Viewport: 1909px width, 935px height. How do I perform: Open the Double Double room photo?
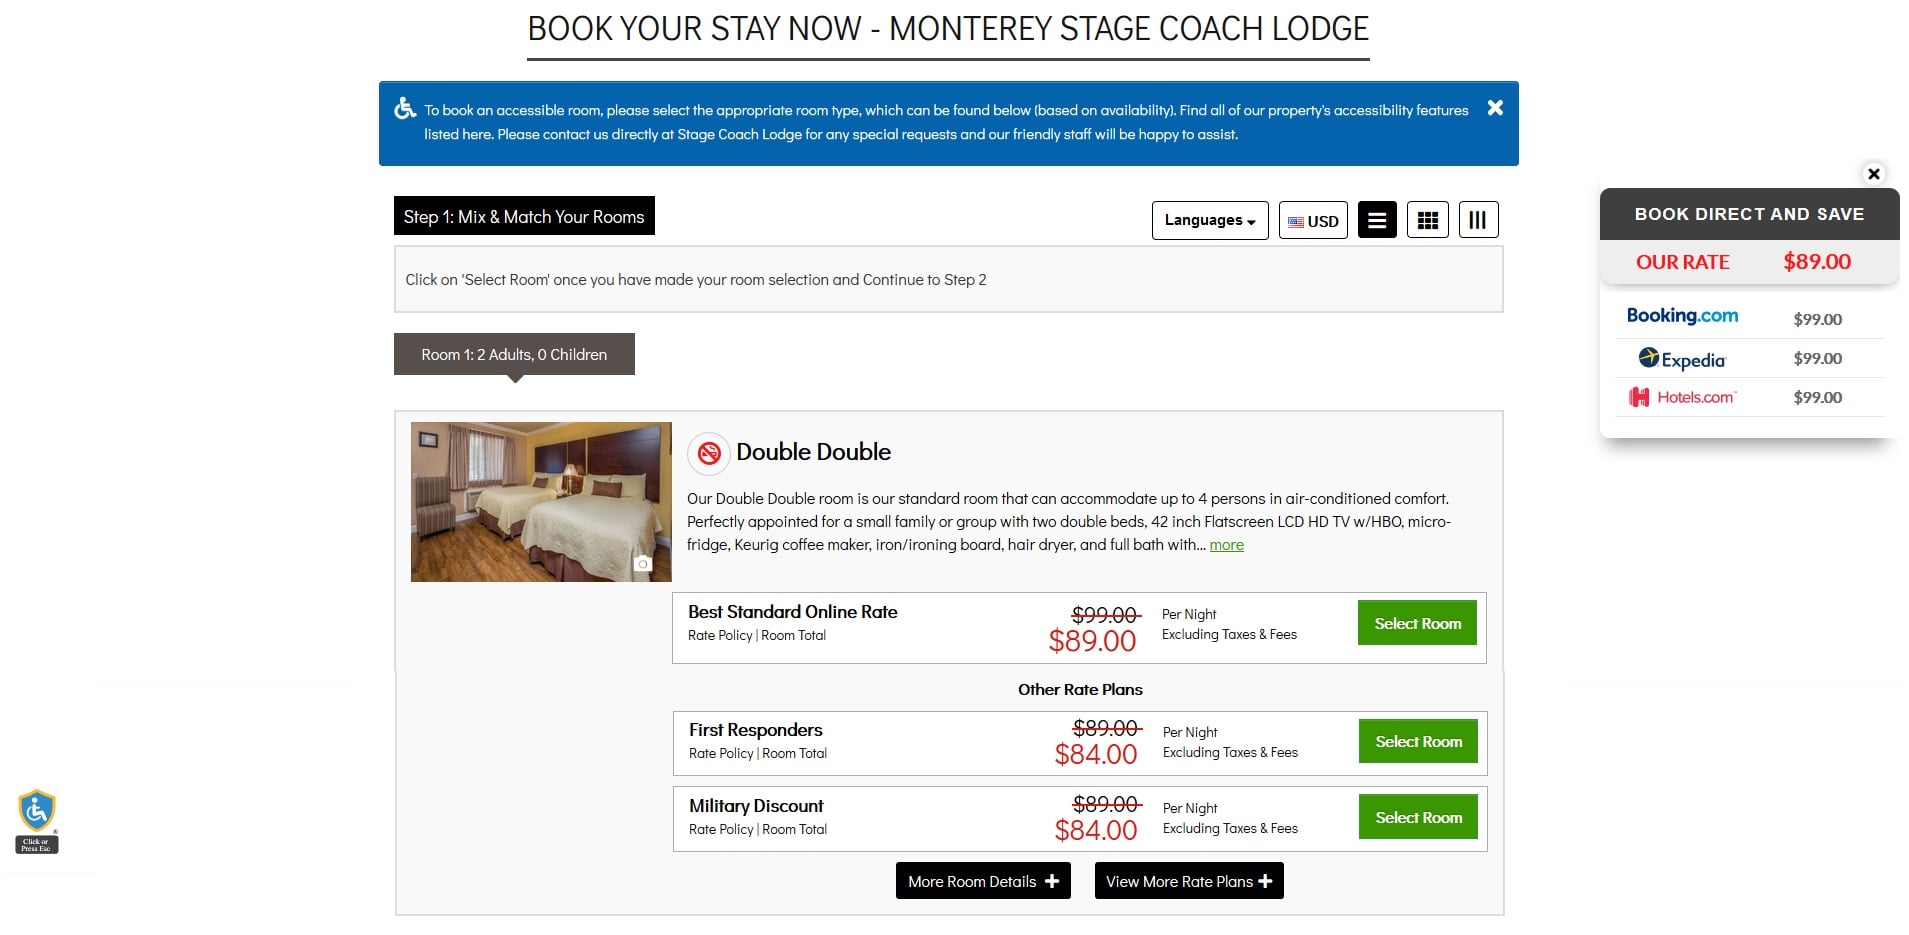tap(541, 501)
